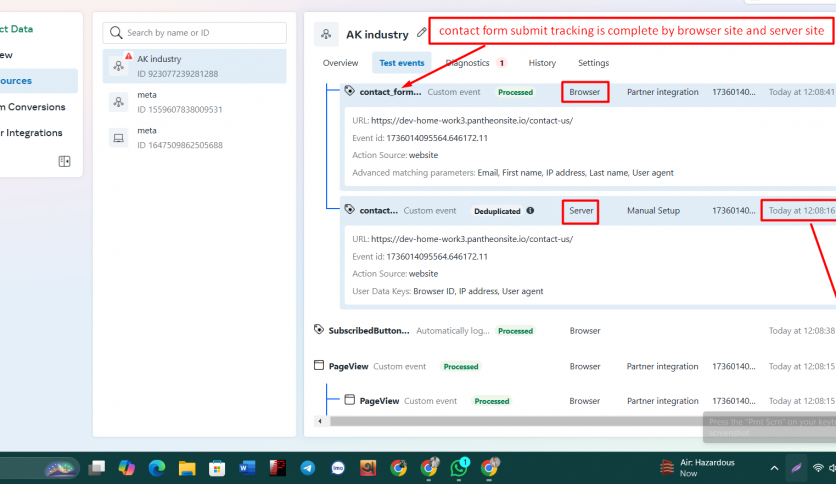Click the pencil edit icon next to AK industry
The image size is (836, 484).
421,33
